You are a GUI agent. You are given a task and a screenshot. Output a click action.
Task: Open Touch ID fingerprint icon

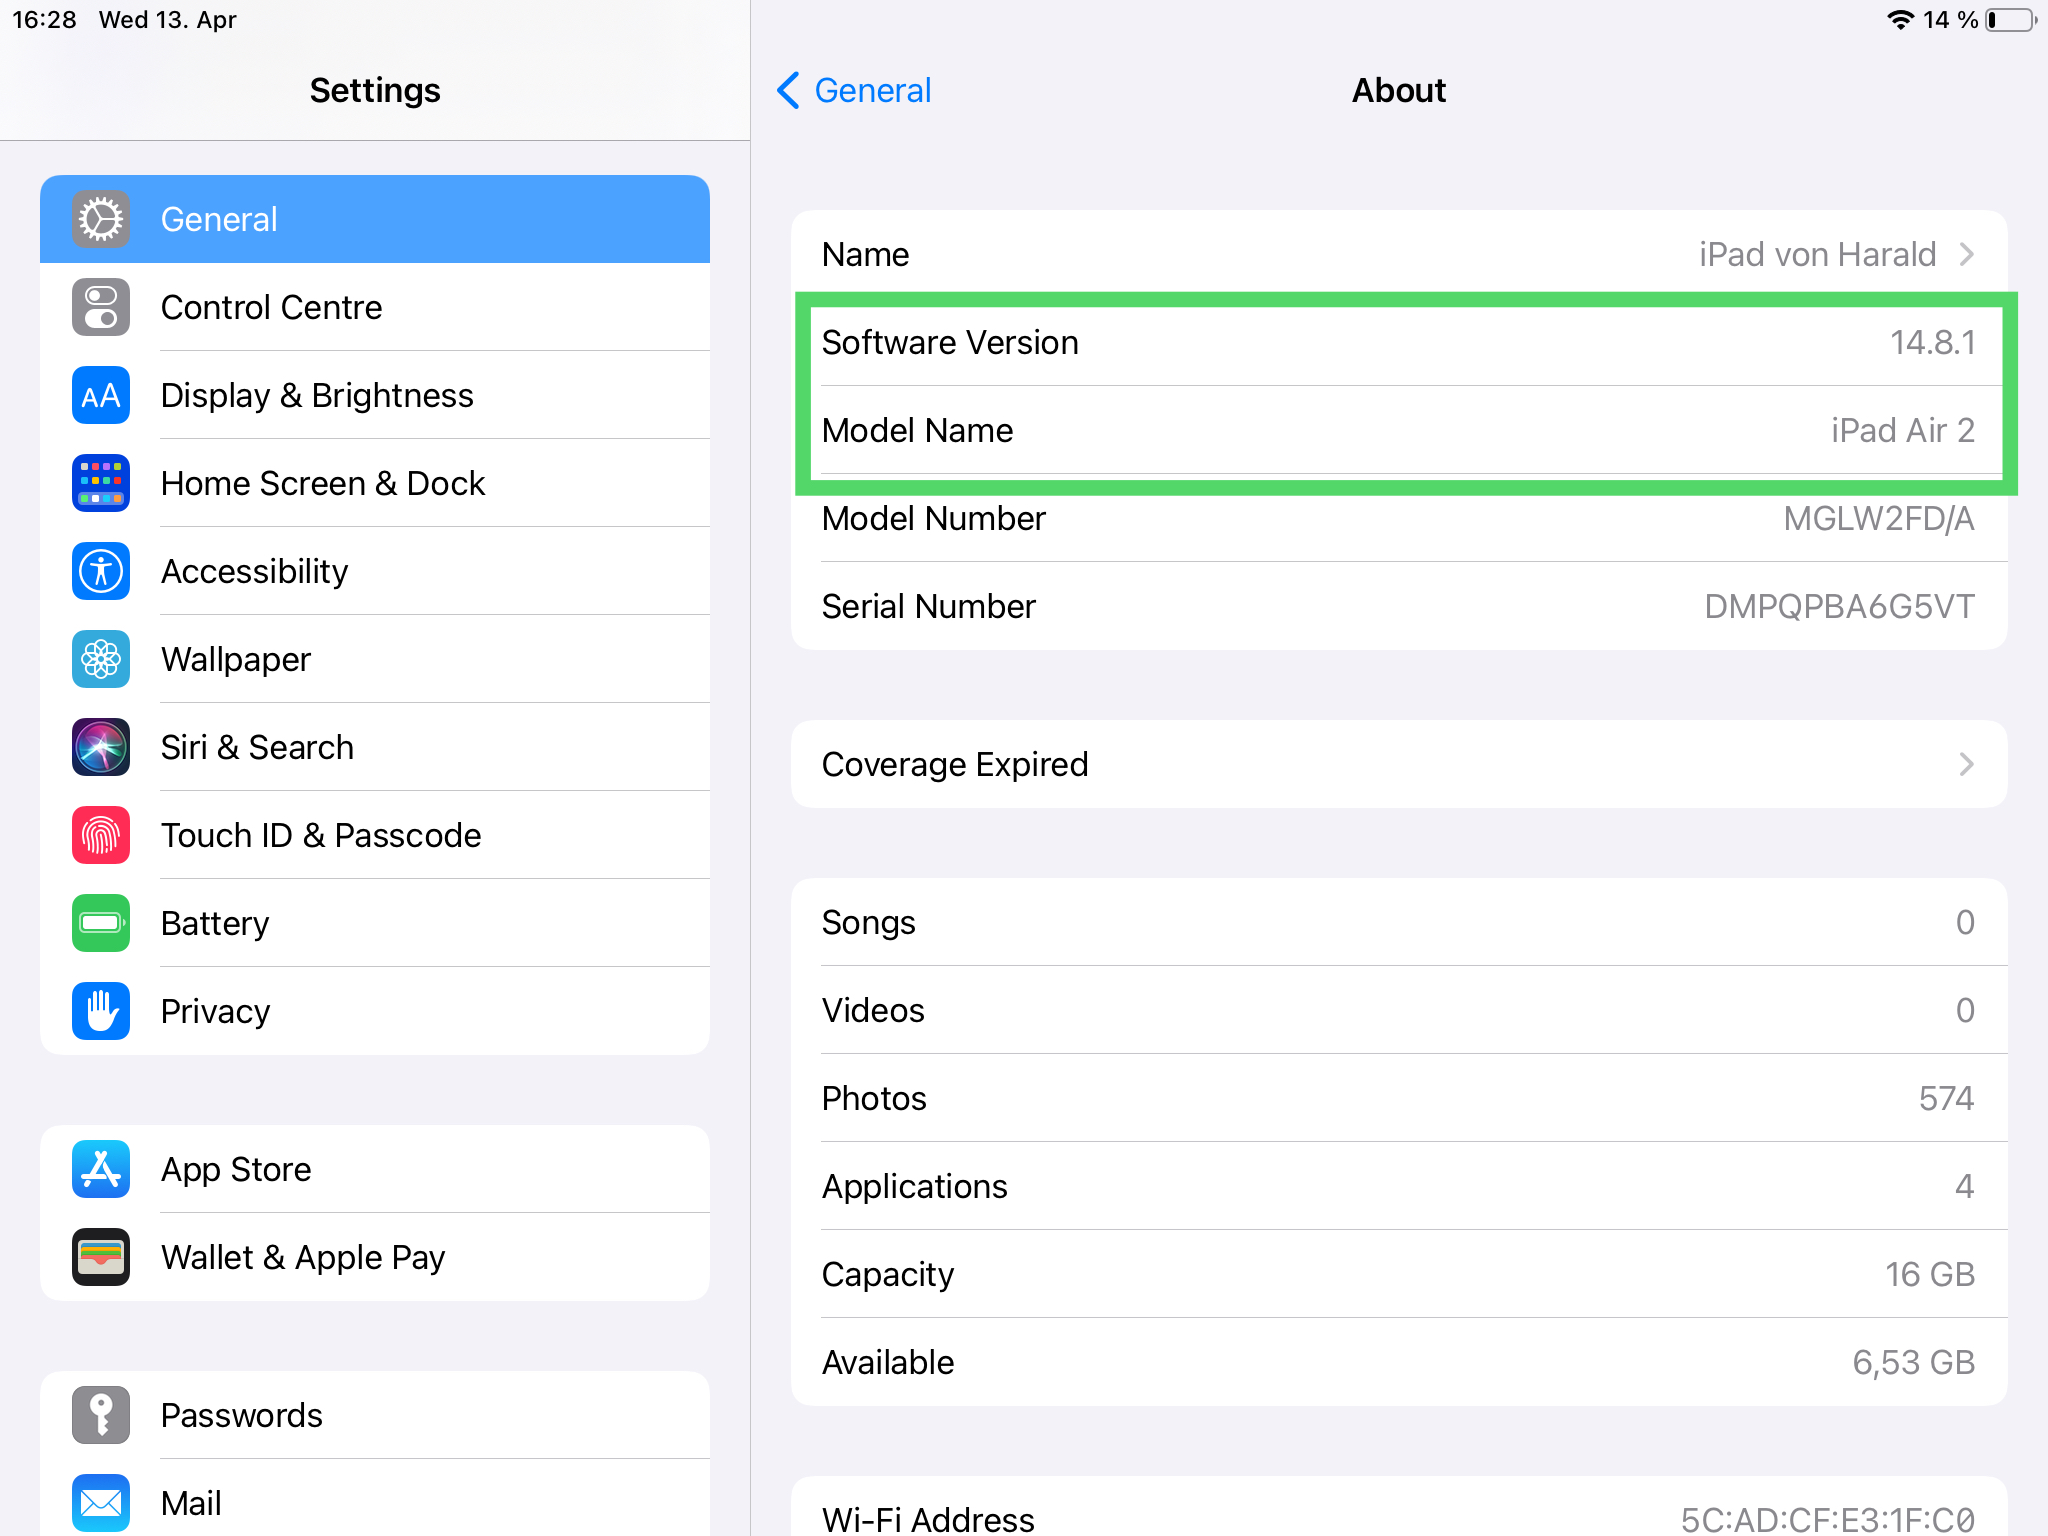(x=101, y=835)
